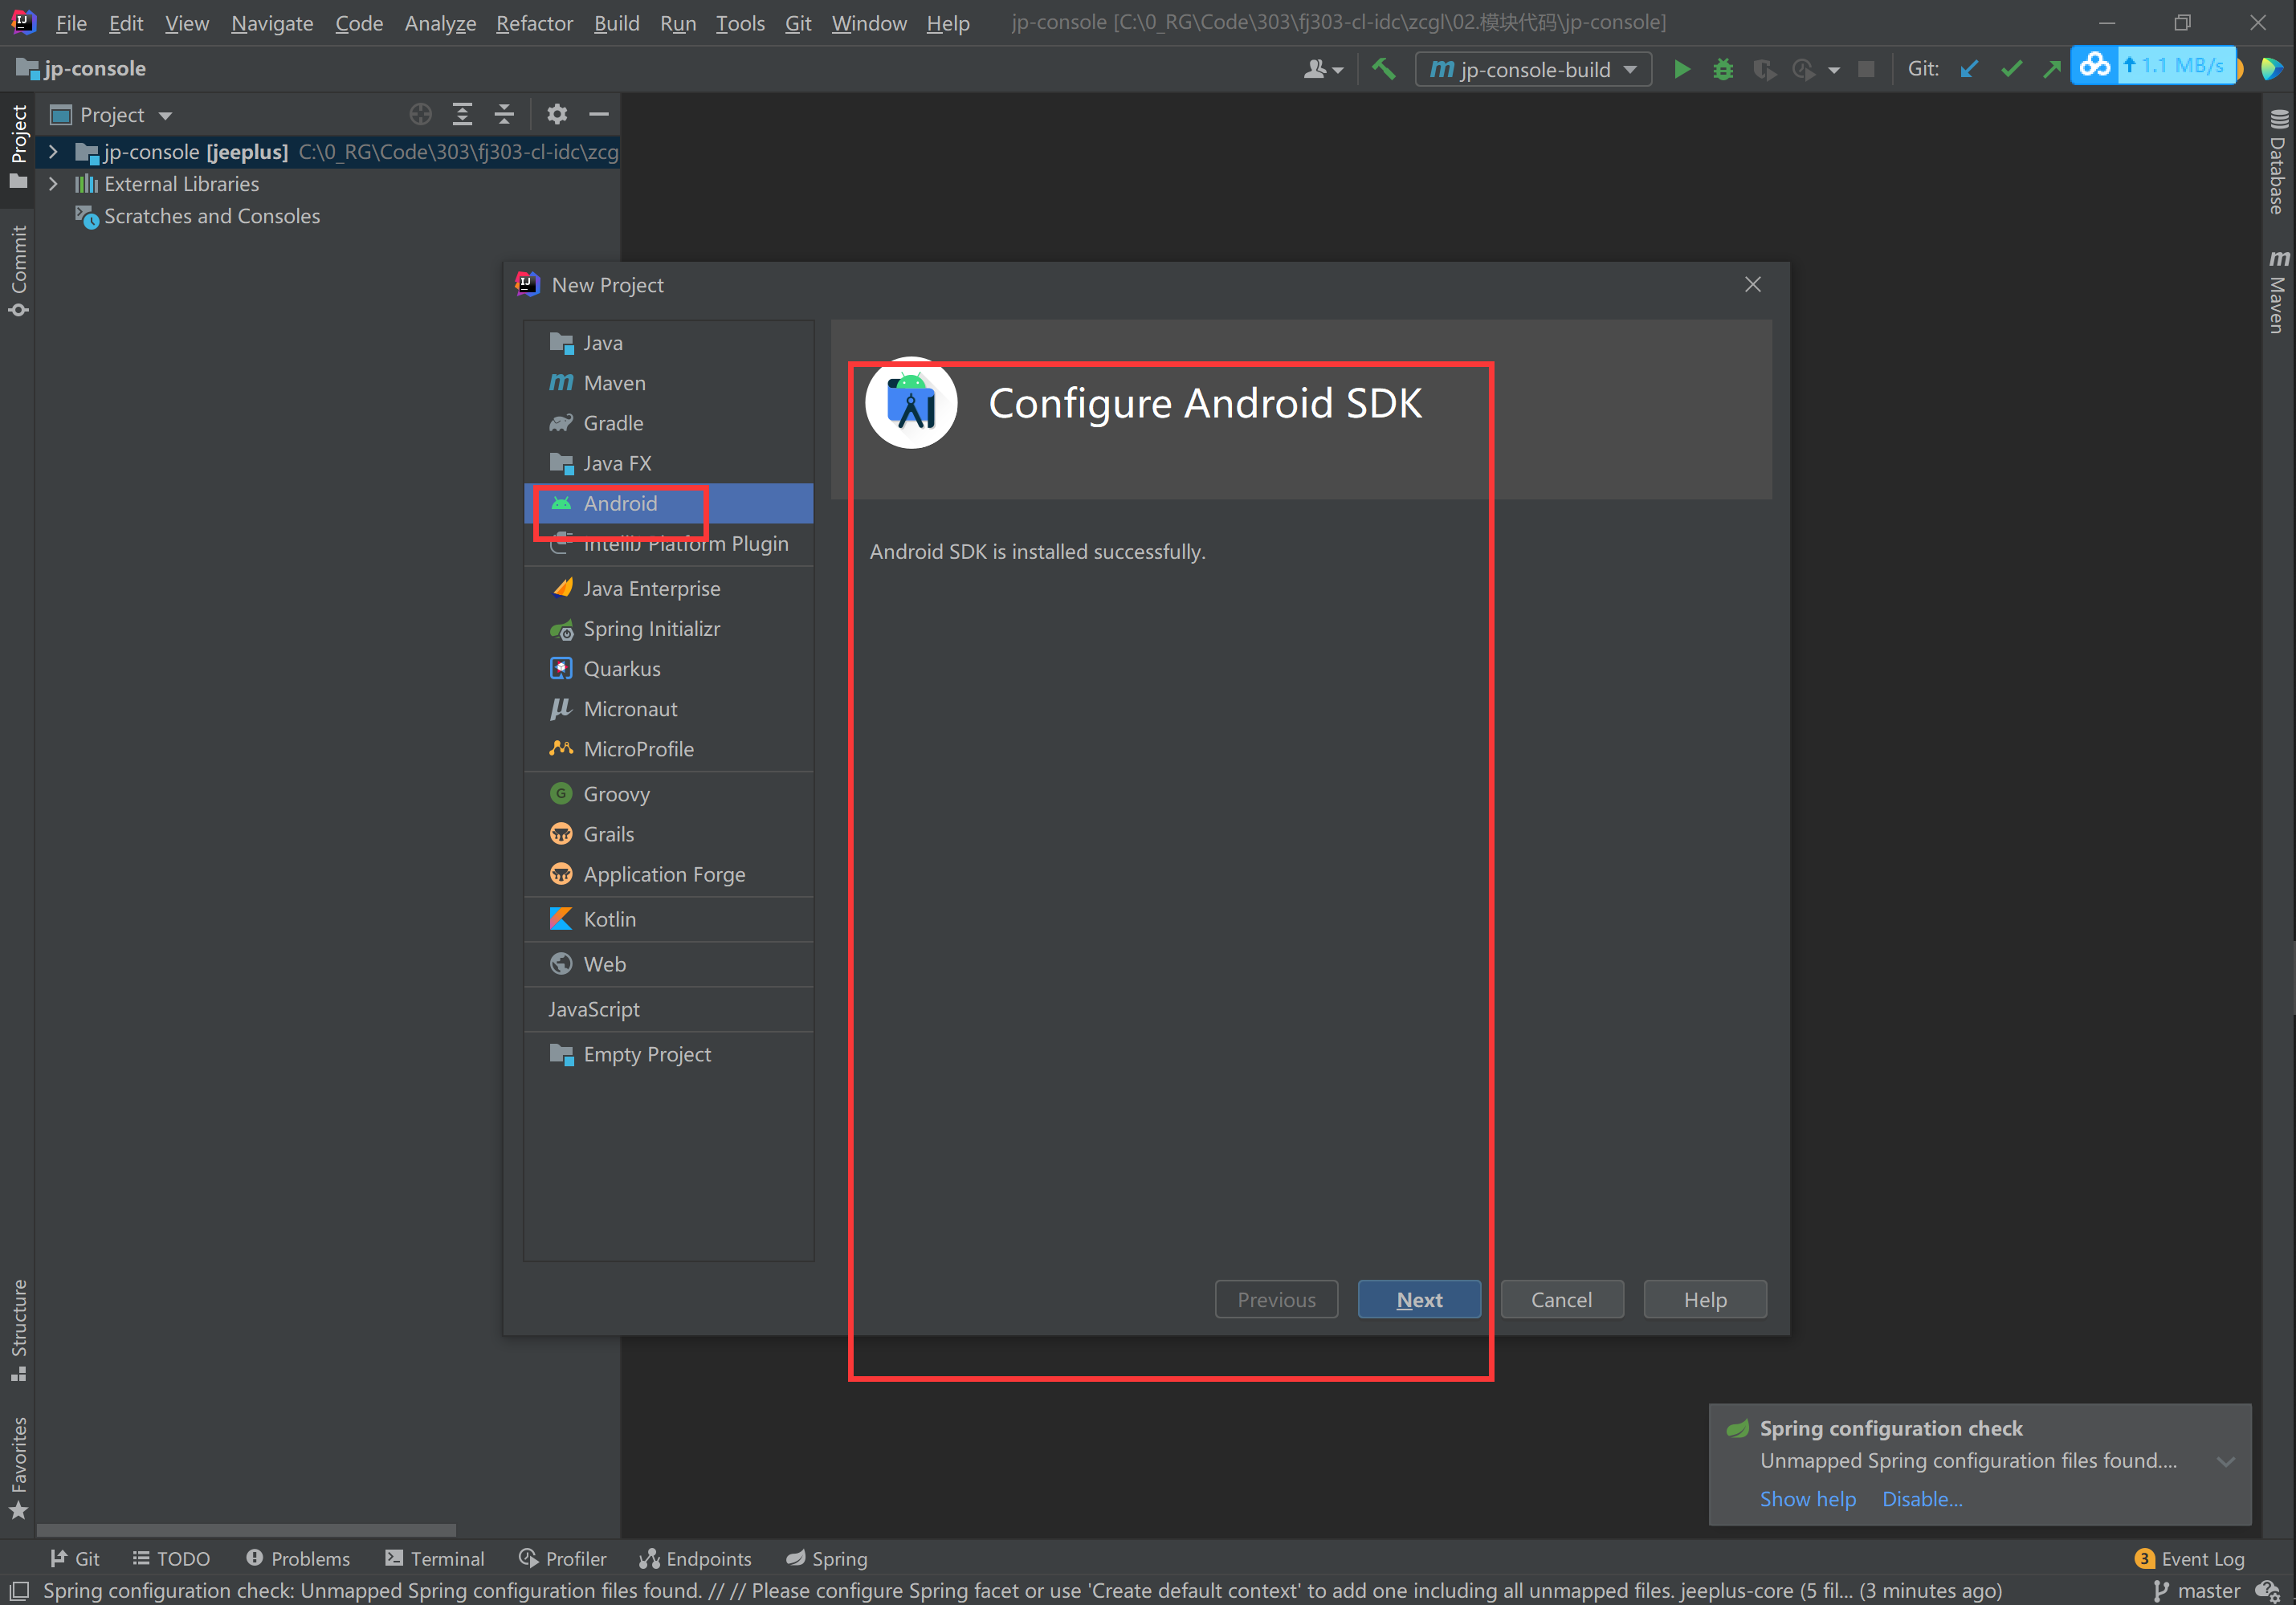Select Kotlin project type
2296x1605 pixels.
pos(668,919)
